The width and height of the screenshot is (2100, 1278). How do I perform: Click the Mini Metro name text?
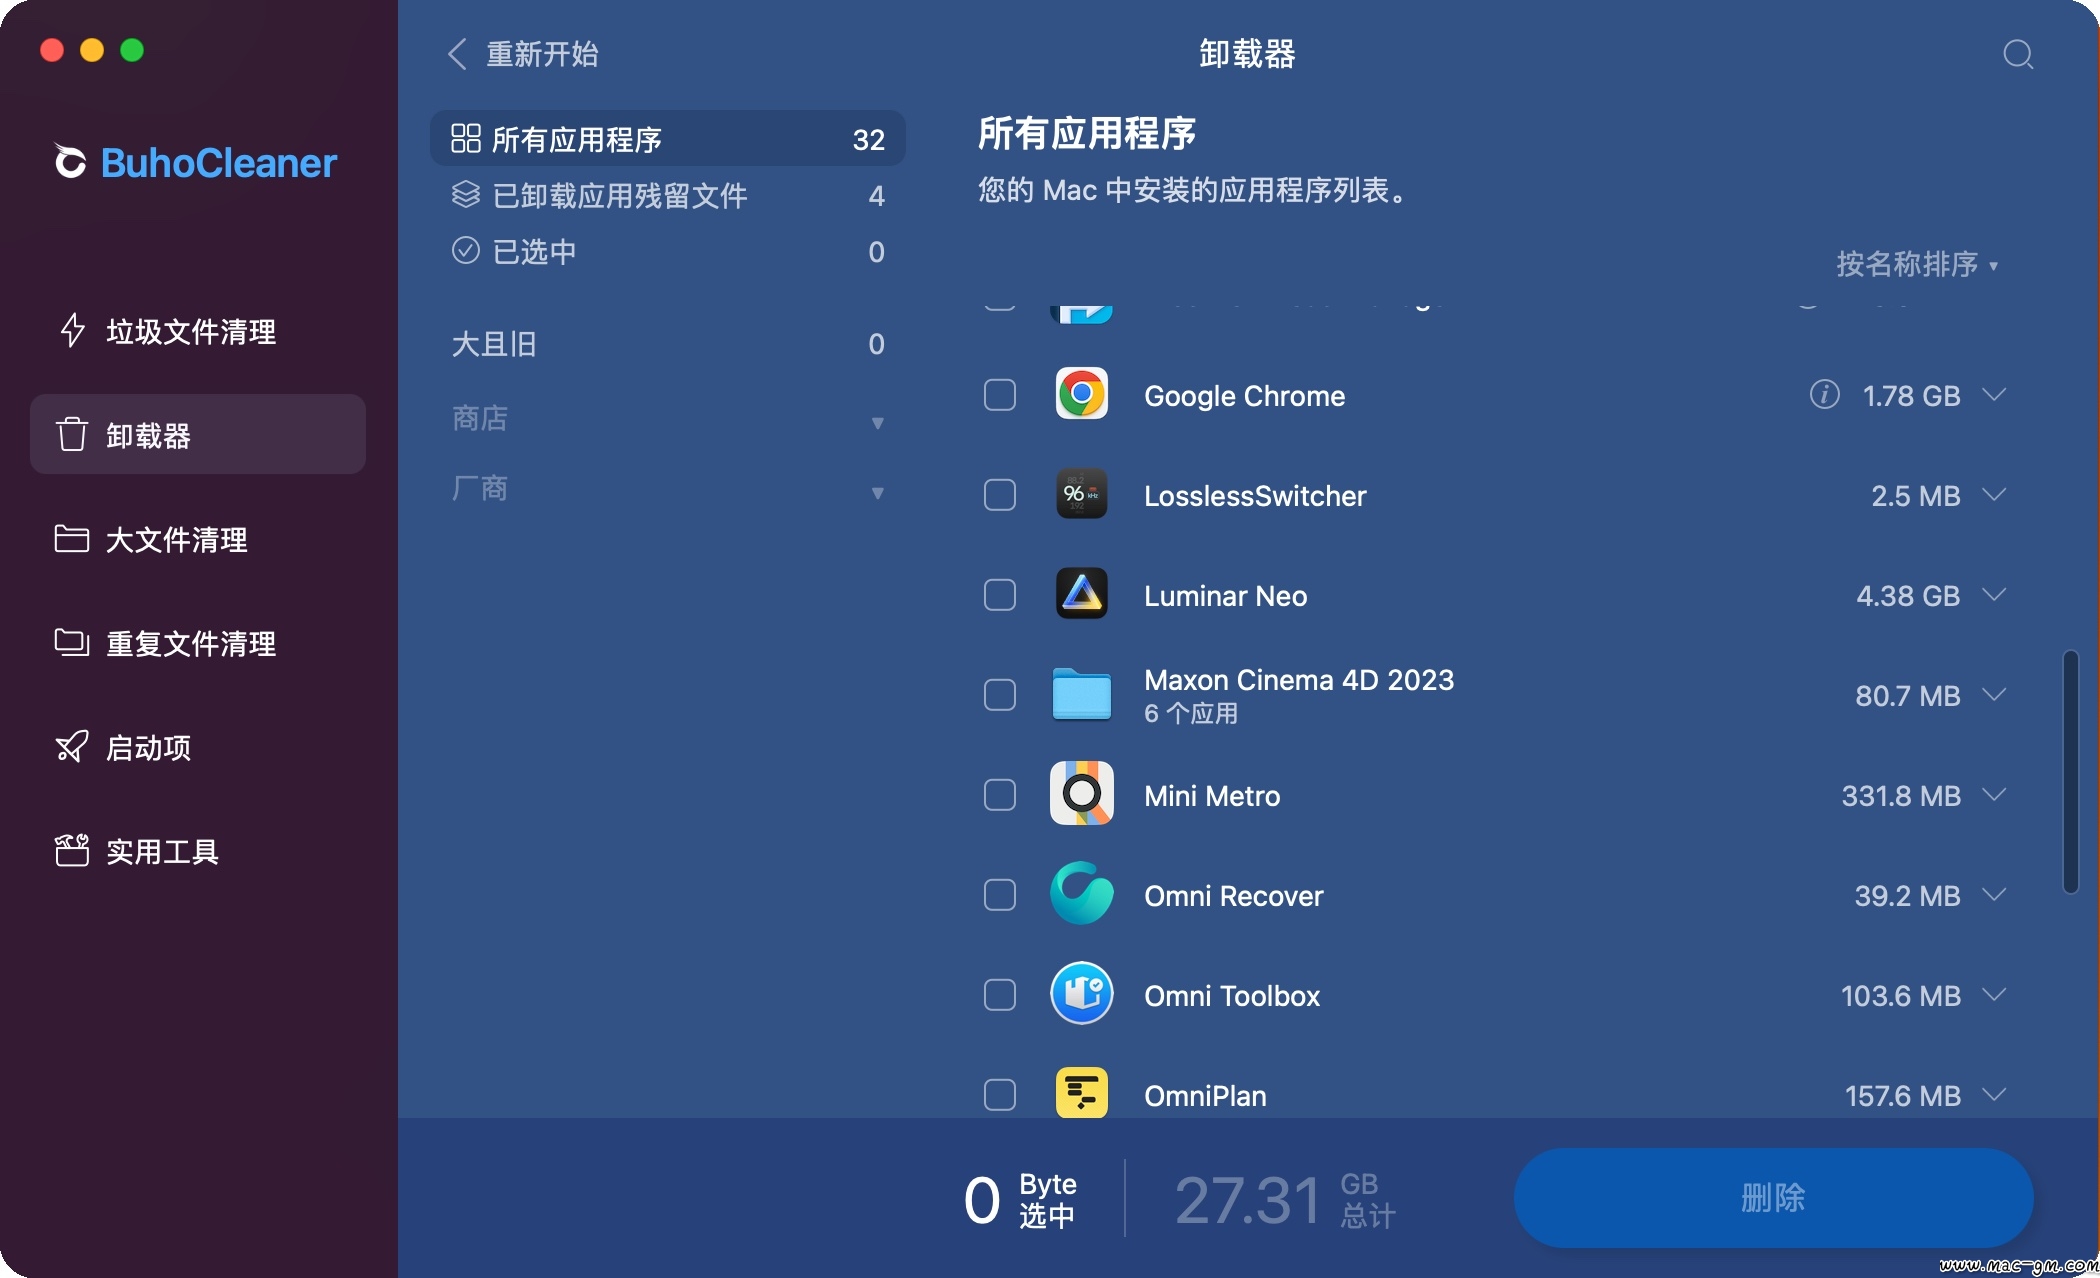click(1212, 796)
